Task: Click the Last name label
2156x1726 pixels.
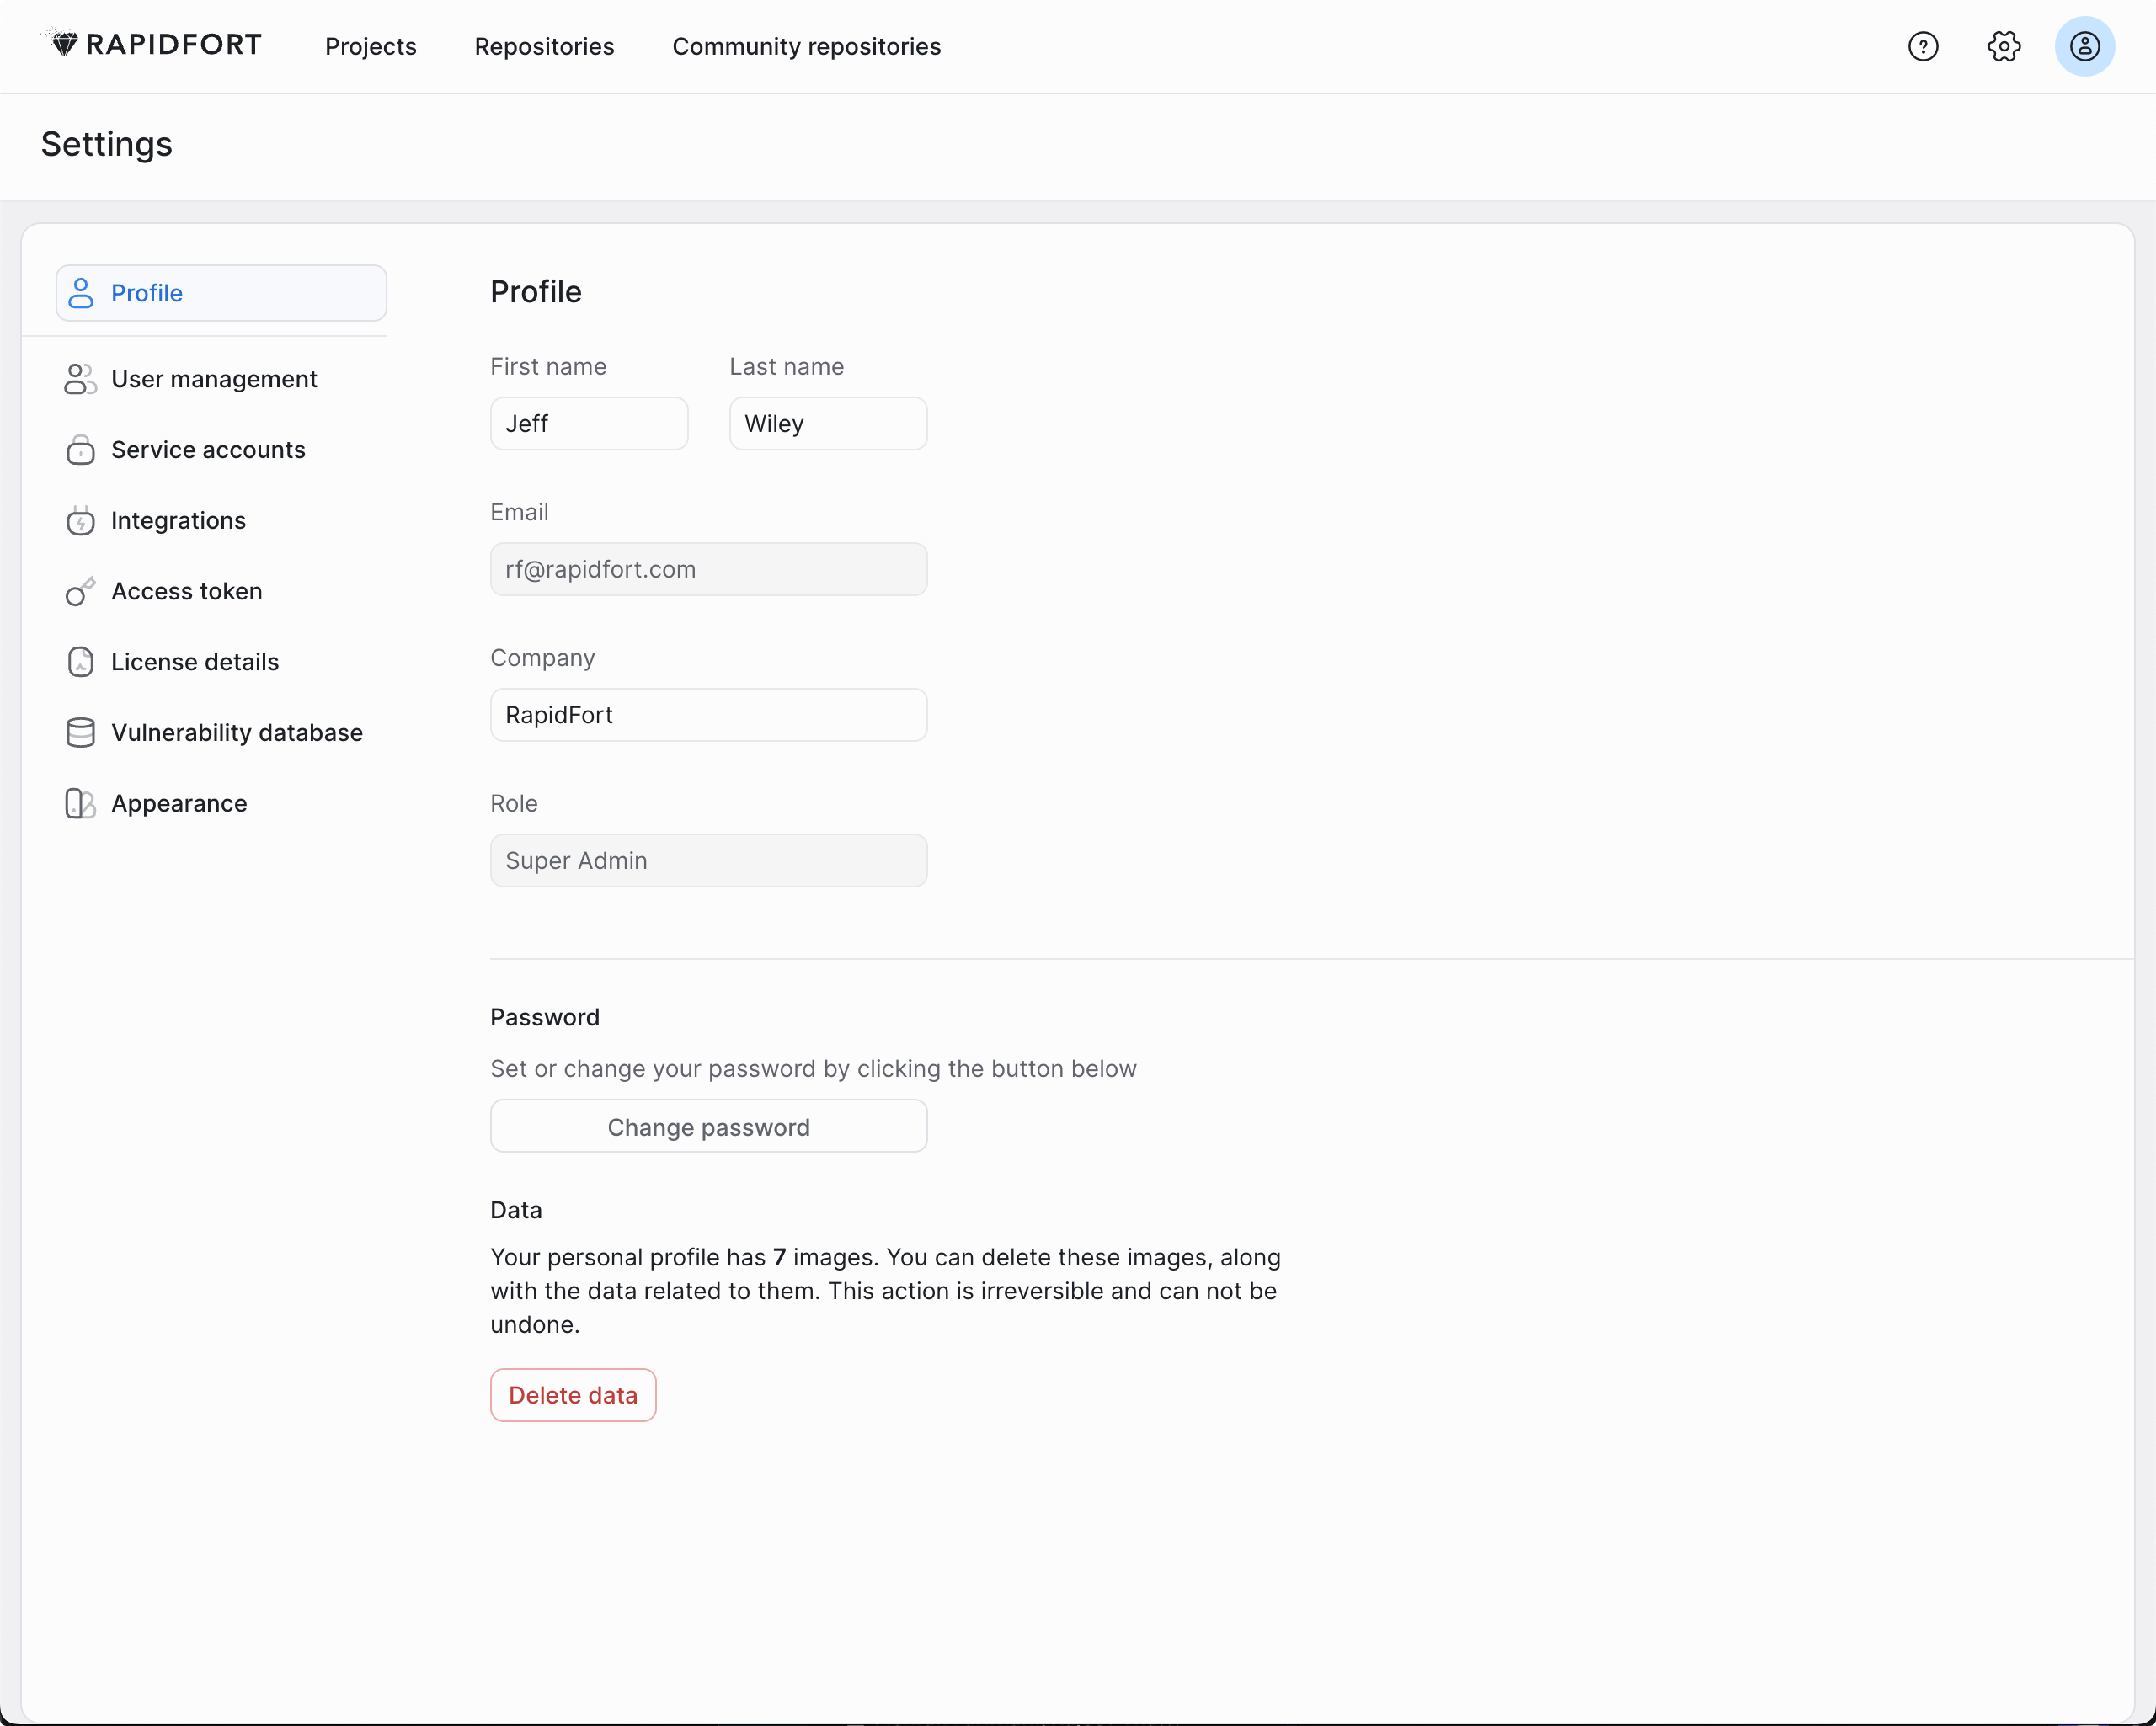Action: tap(786, 367)
